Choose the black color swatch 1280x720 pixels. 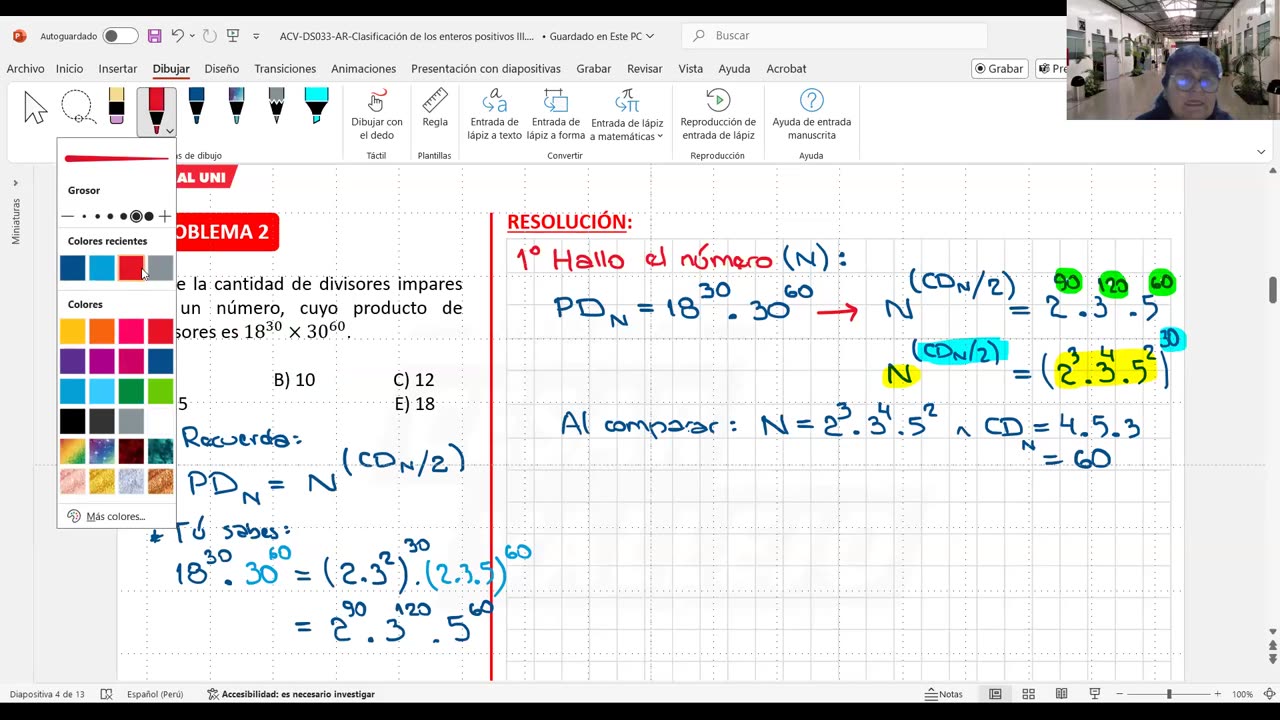(x=72, y=421)
